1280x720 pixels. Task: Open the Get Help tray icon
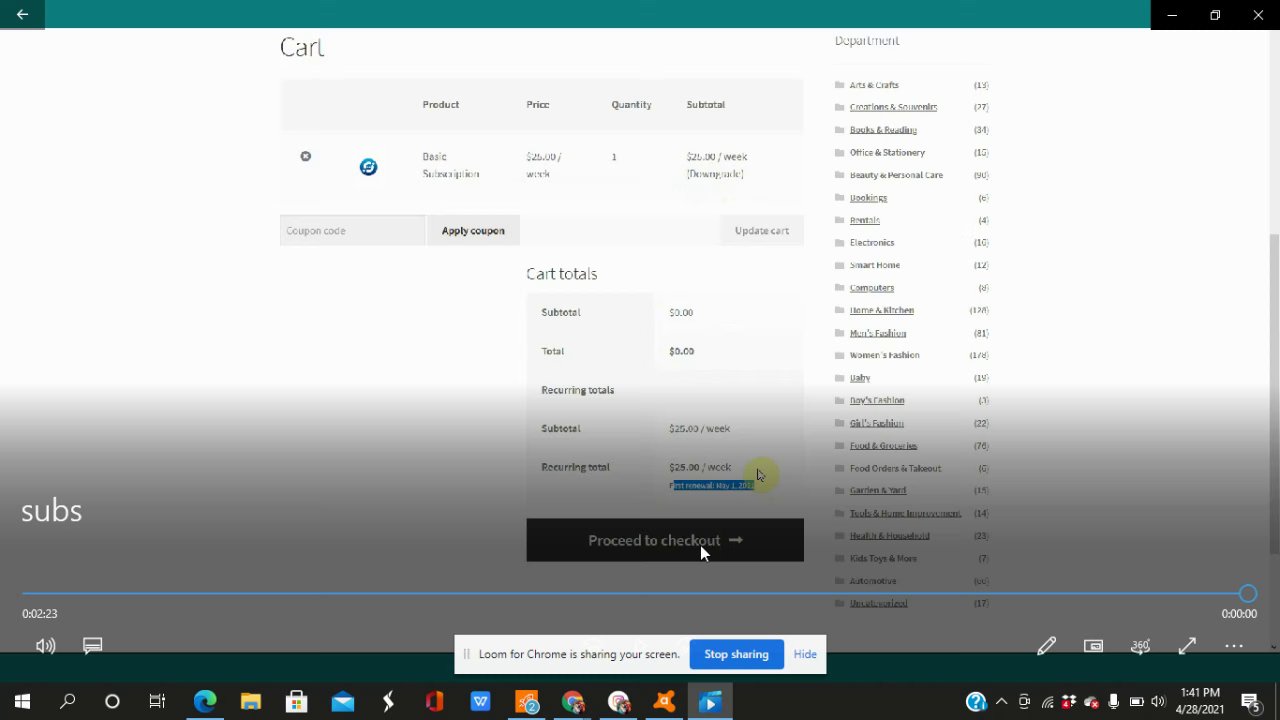click(x=976, y=702)
